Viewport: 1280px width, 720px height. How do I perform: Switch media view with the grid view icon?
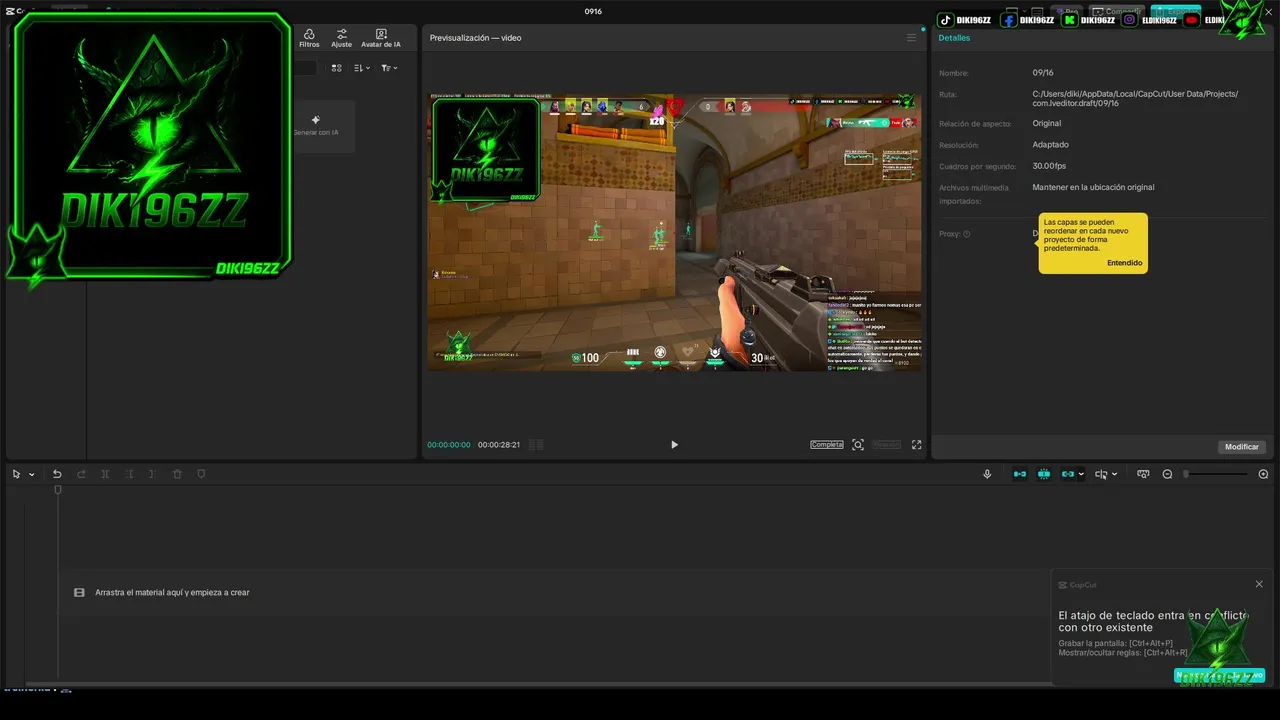coord(336,68)
